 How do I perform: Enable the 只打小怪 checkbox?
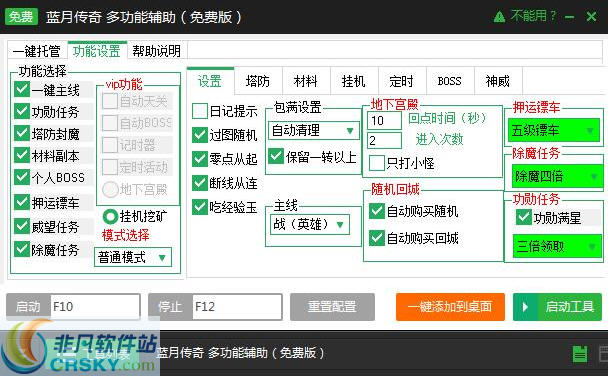tap(377, 163)
